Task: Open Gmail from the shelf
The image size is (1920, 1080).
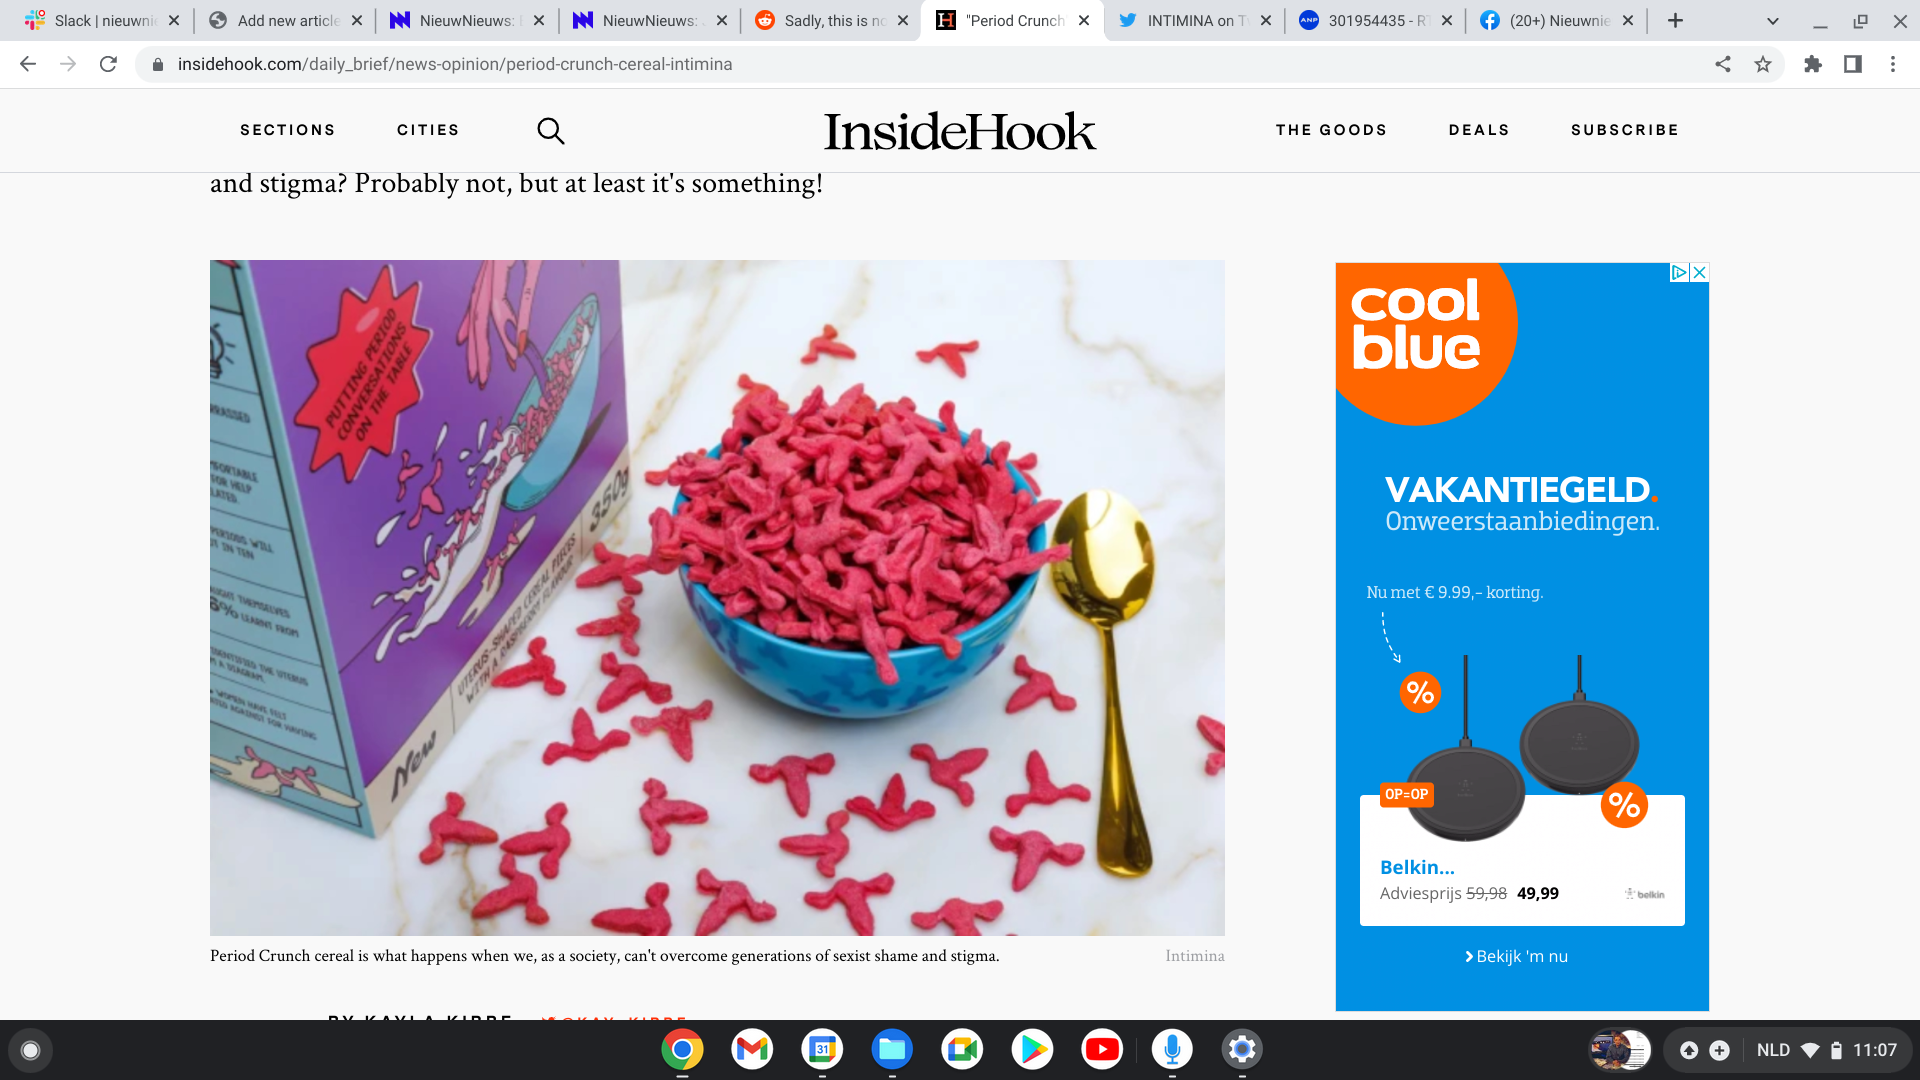Action: coord(752,1049)
